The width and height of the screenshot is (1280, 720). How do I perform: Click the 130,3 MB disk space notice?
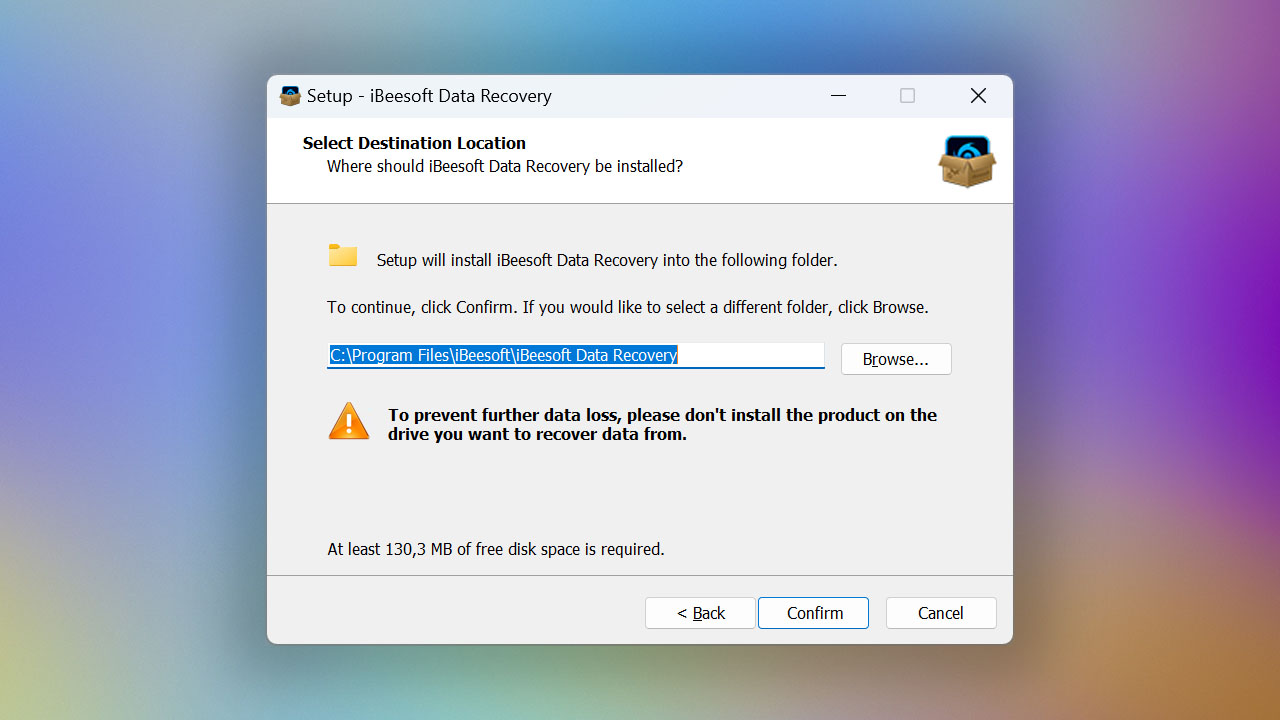coord(496,549)
